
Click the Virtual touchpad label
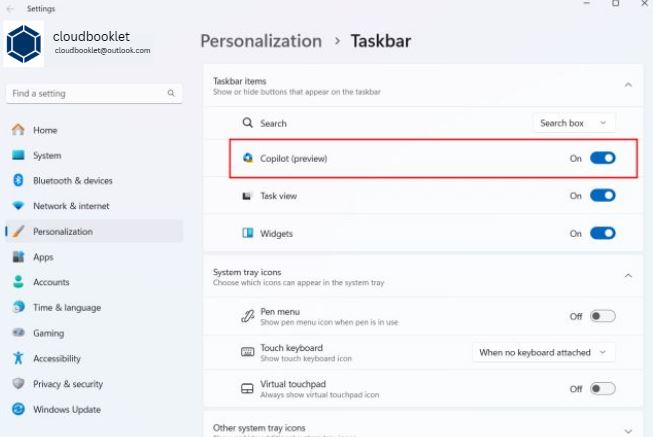pos(293,384)
